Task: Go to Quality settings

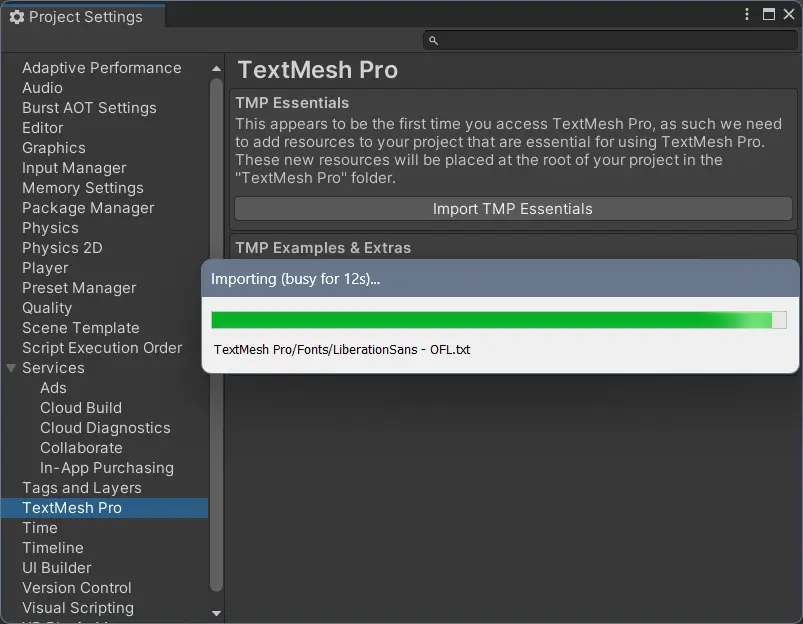Action: click(47, 307)
